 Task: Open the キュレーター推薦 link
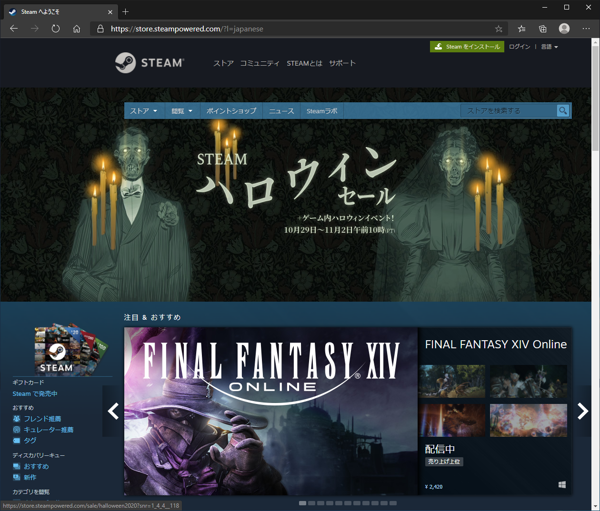pyautogui.click(x=48, y=429)
